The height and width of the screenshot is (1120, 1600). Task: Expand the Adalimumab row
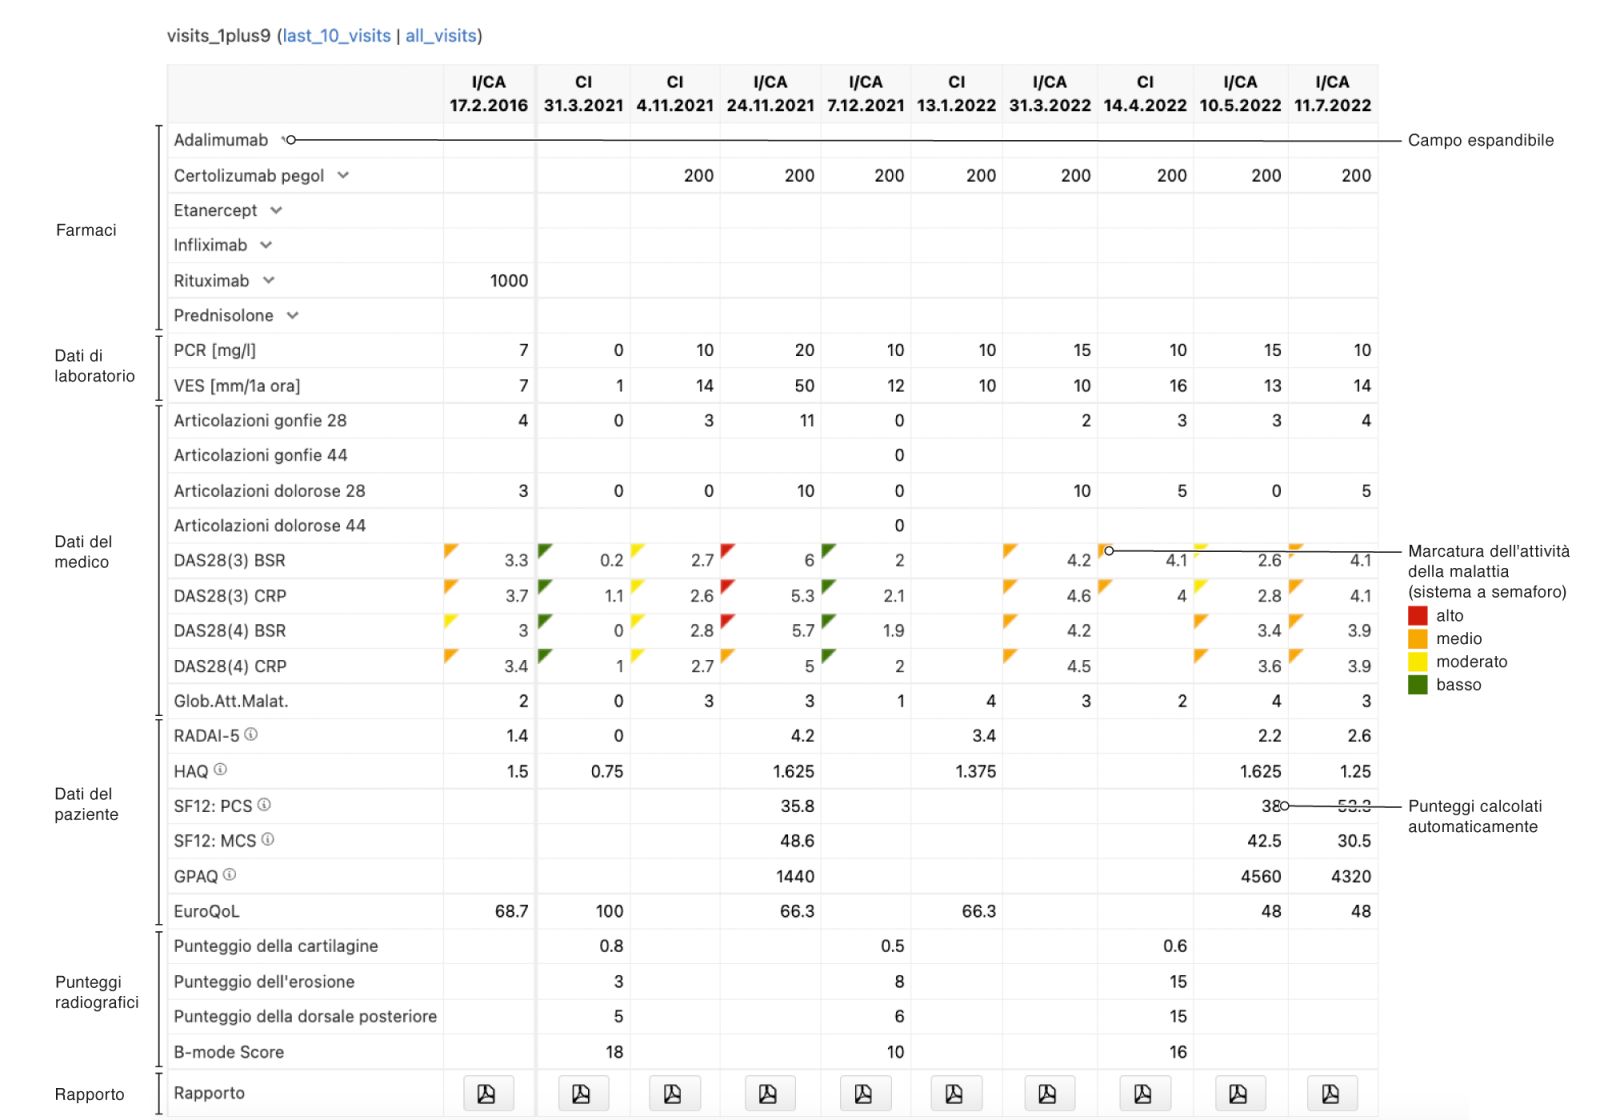coord(285,140)
